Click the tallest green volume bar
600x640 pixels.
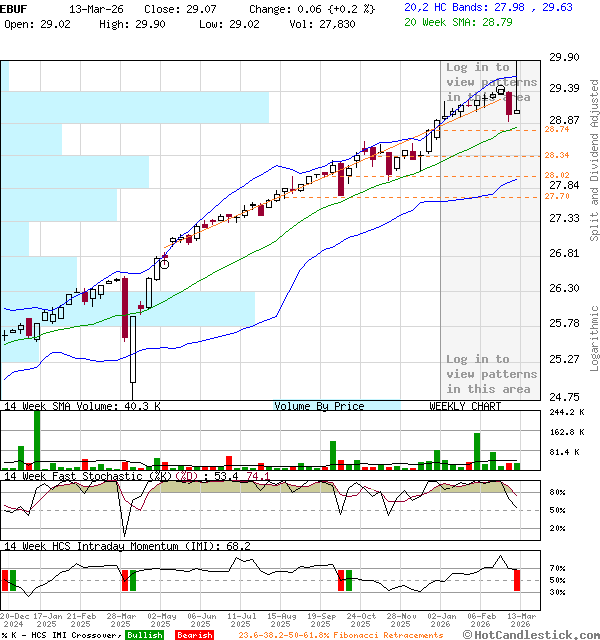(37, 438)
